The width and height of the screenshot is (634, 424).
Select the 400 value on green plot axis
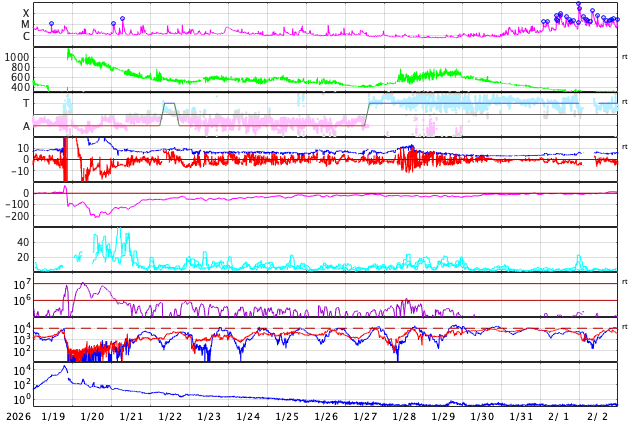22,87
